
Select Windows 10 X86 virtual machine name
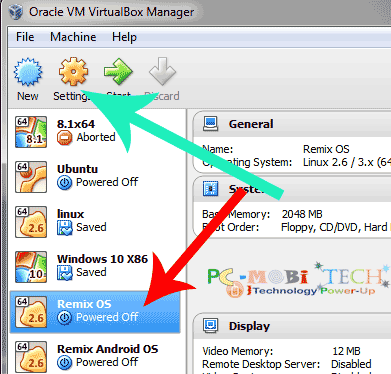pos(102,259)
